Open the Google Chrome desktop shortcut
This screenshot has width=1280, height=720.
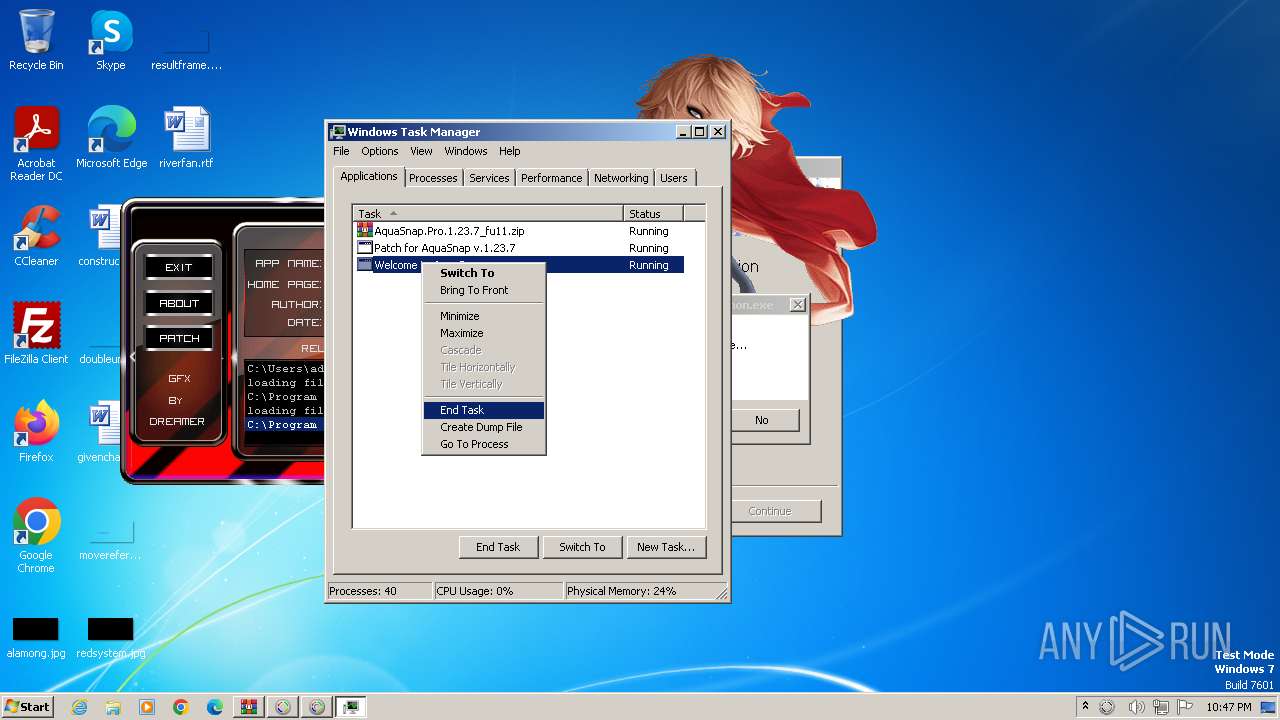pos(36,536)
